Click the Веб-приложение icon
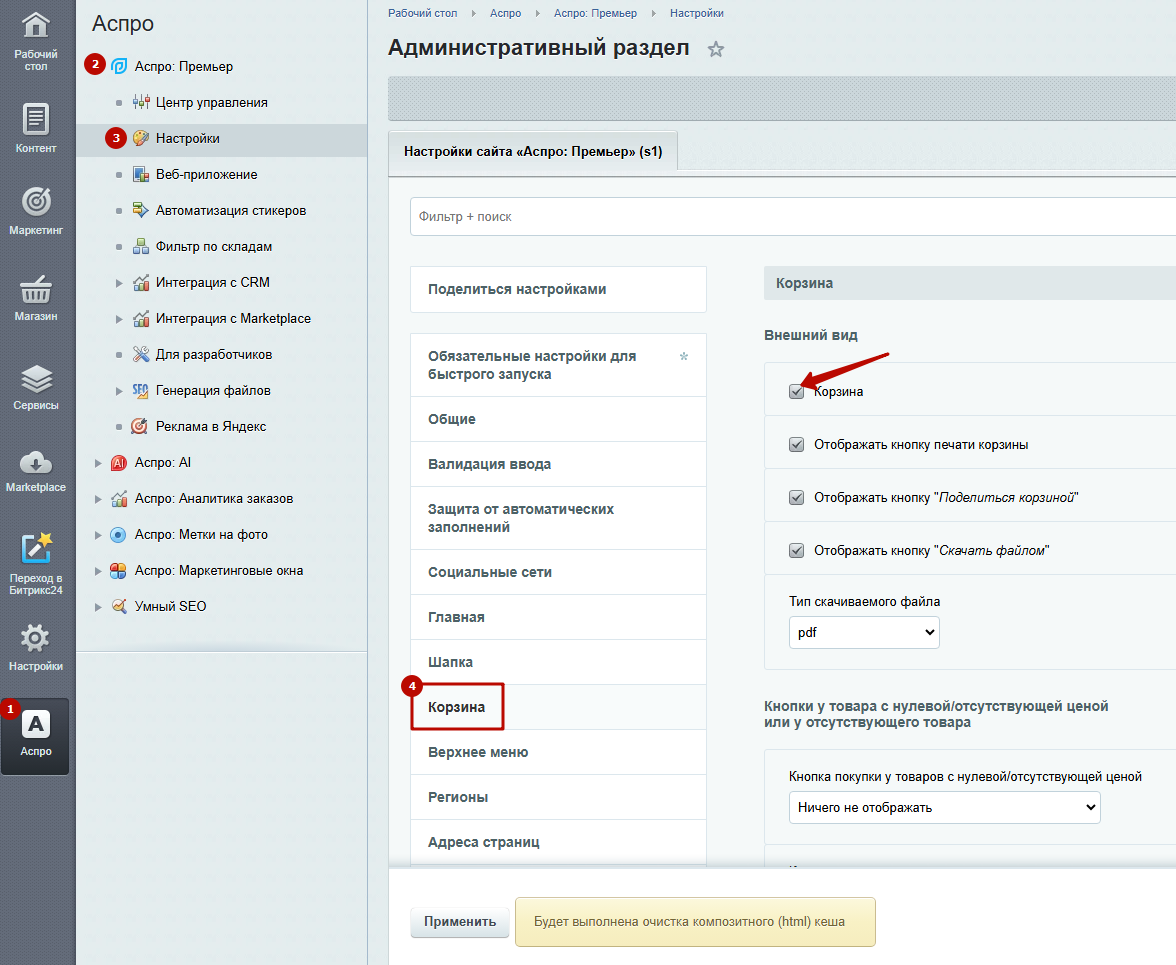This screenshot has height=965, width=1176. pos(141,174)
